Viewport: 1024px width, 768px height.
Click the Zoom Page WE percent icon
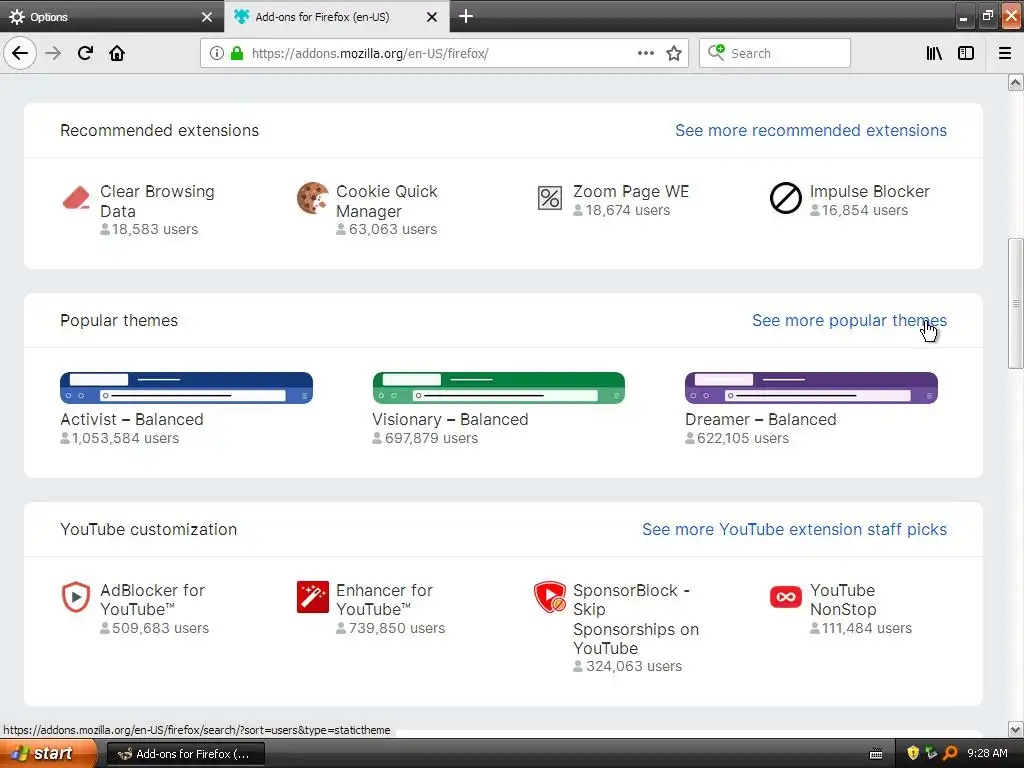[x=549, y=198]
